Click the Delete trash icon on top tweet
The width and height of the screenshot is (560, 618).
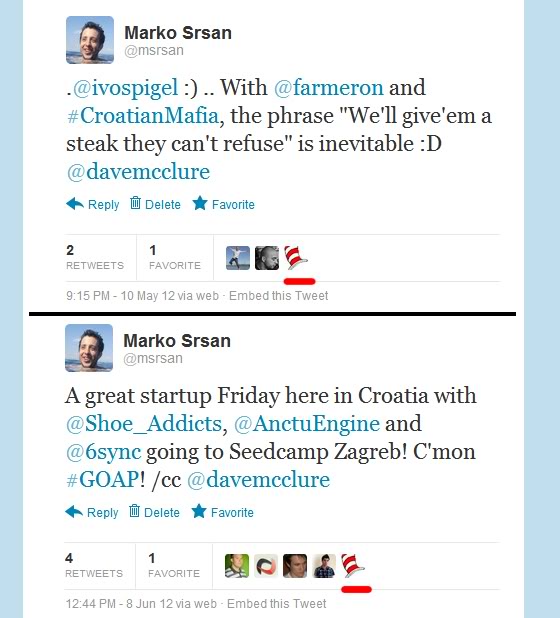click(135, 203)
